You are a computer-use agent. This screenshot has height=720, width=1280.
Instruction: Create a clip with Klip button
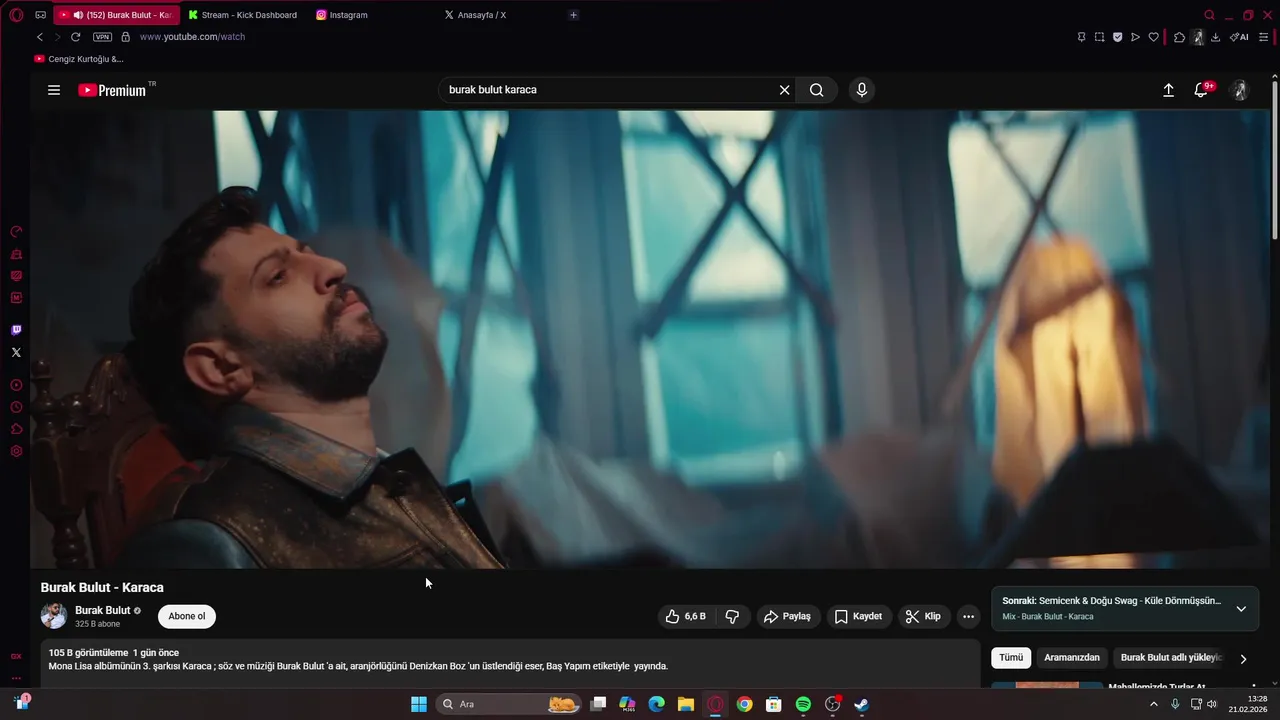click(x=923, y=617)
